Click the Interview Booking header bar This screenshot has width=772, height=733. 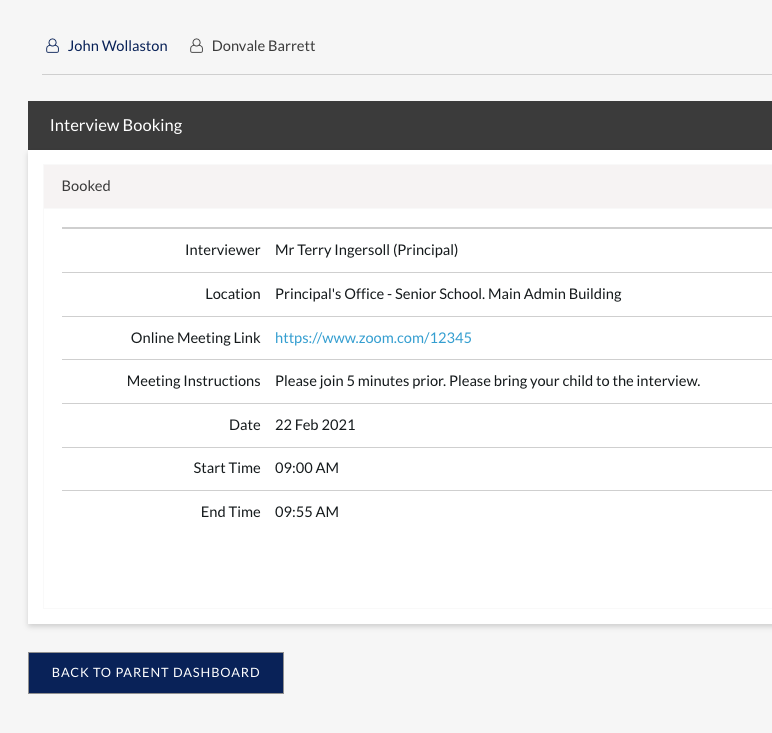tap(400, 126)
